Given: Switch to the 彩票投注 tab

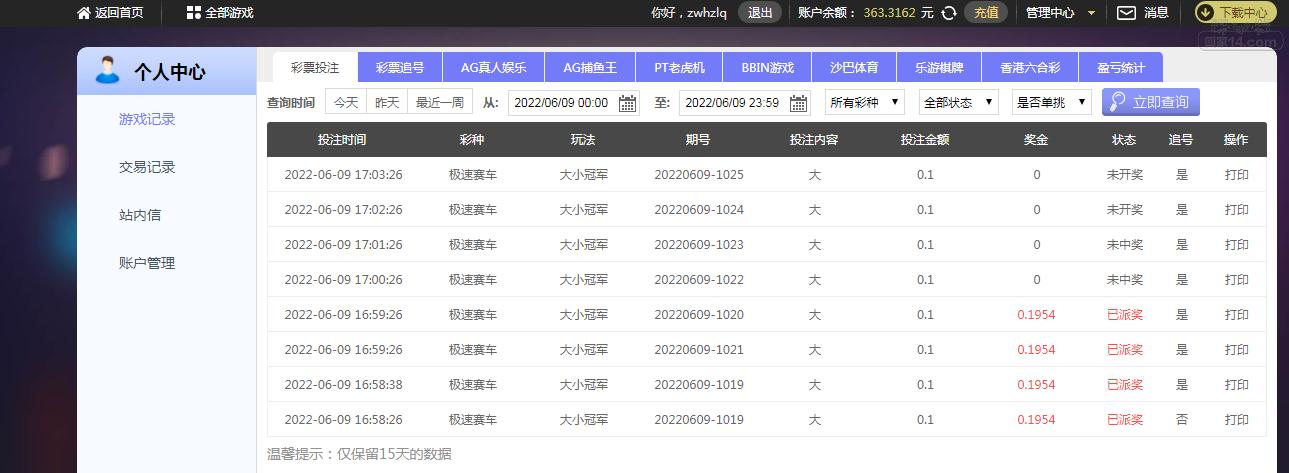Looking at the screenshot, I should click(315, 68).
